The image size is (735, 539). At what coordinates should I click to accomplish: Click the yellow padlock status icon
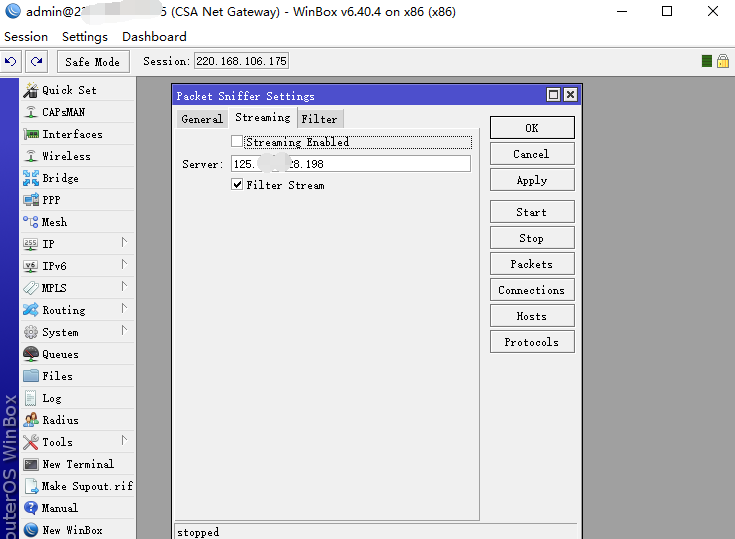(x=723, y=61)
